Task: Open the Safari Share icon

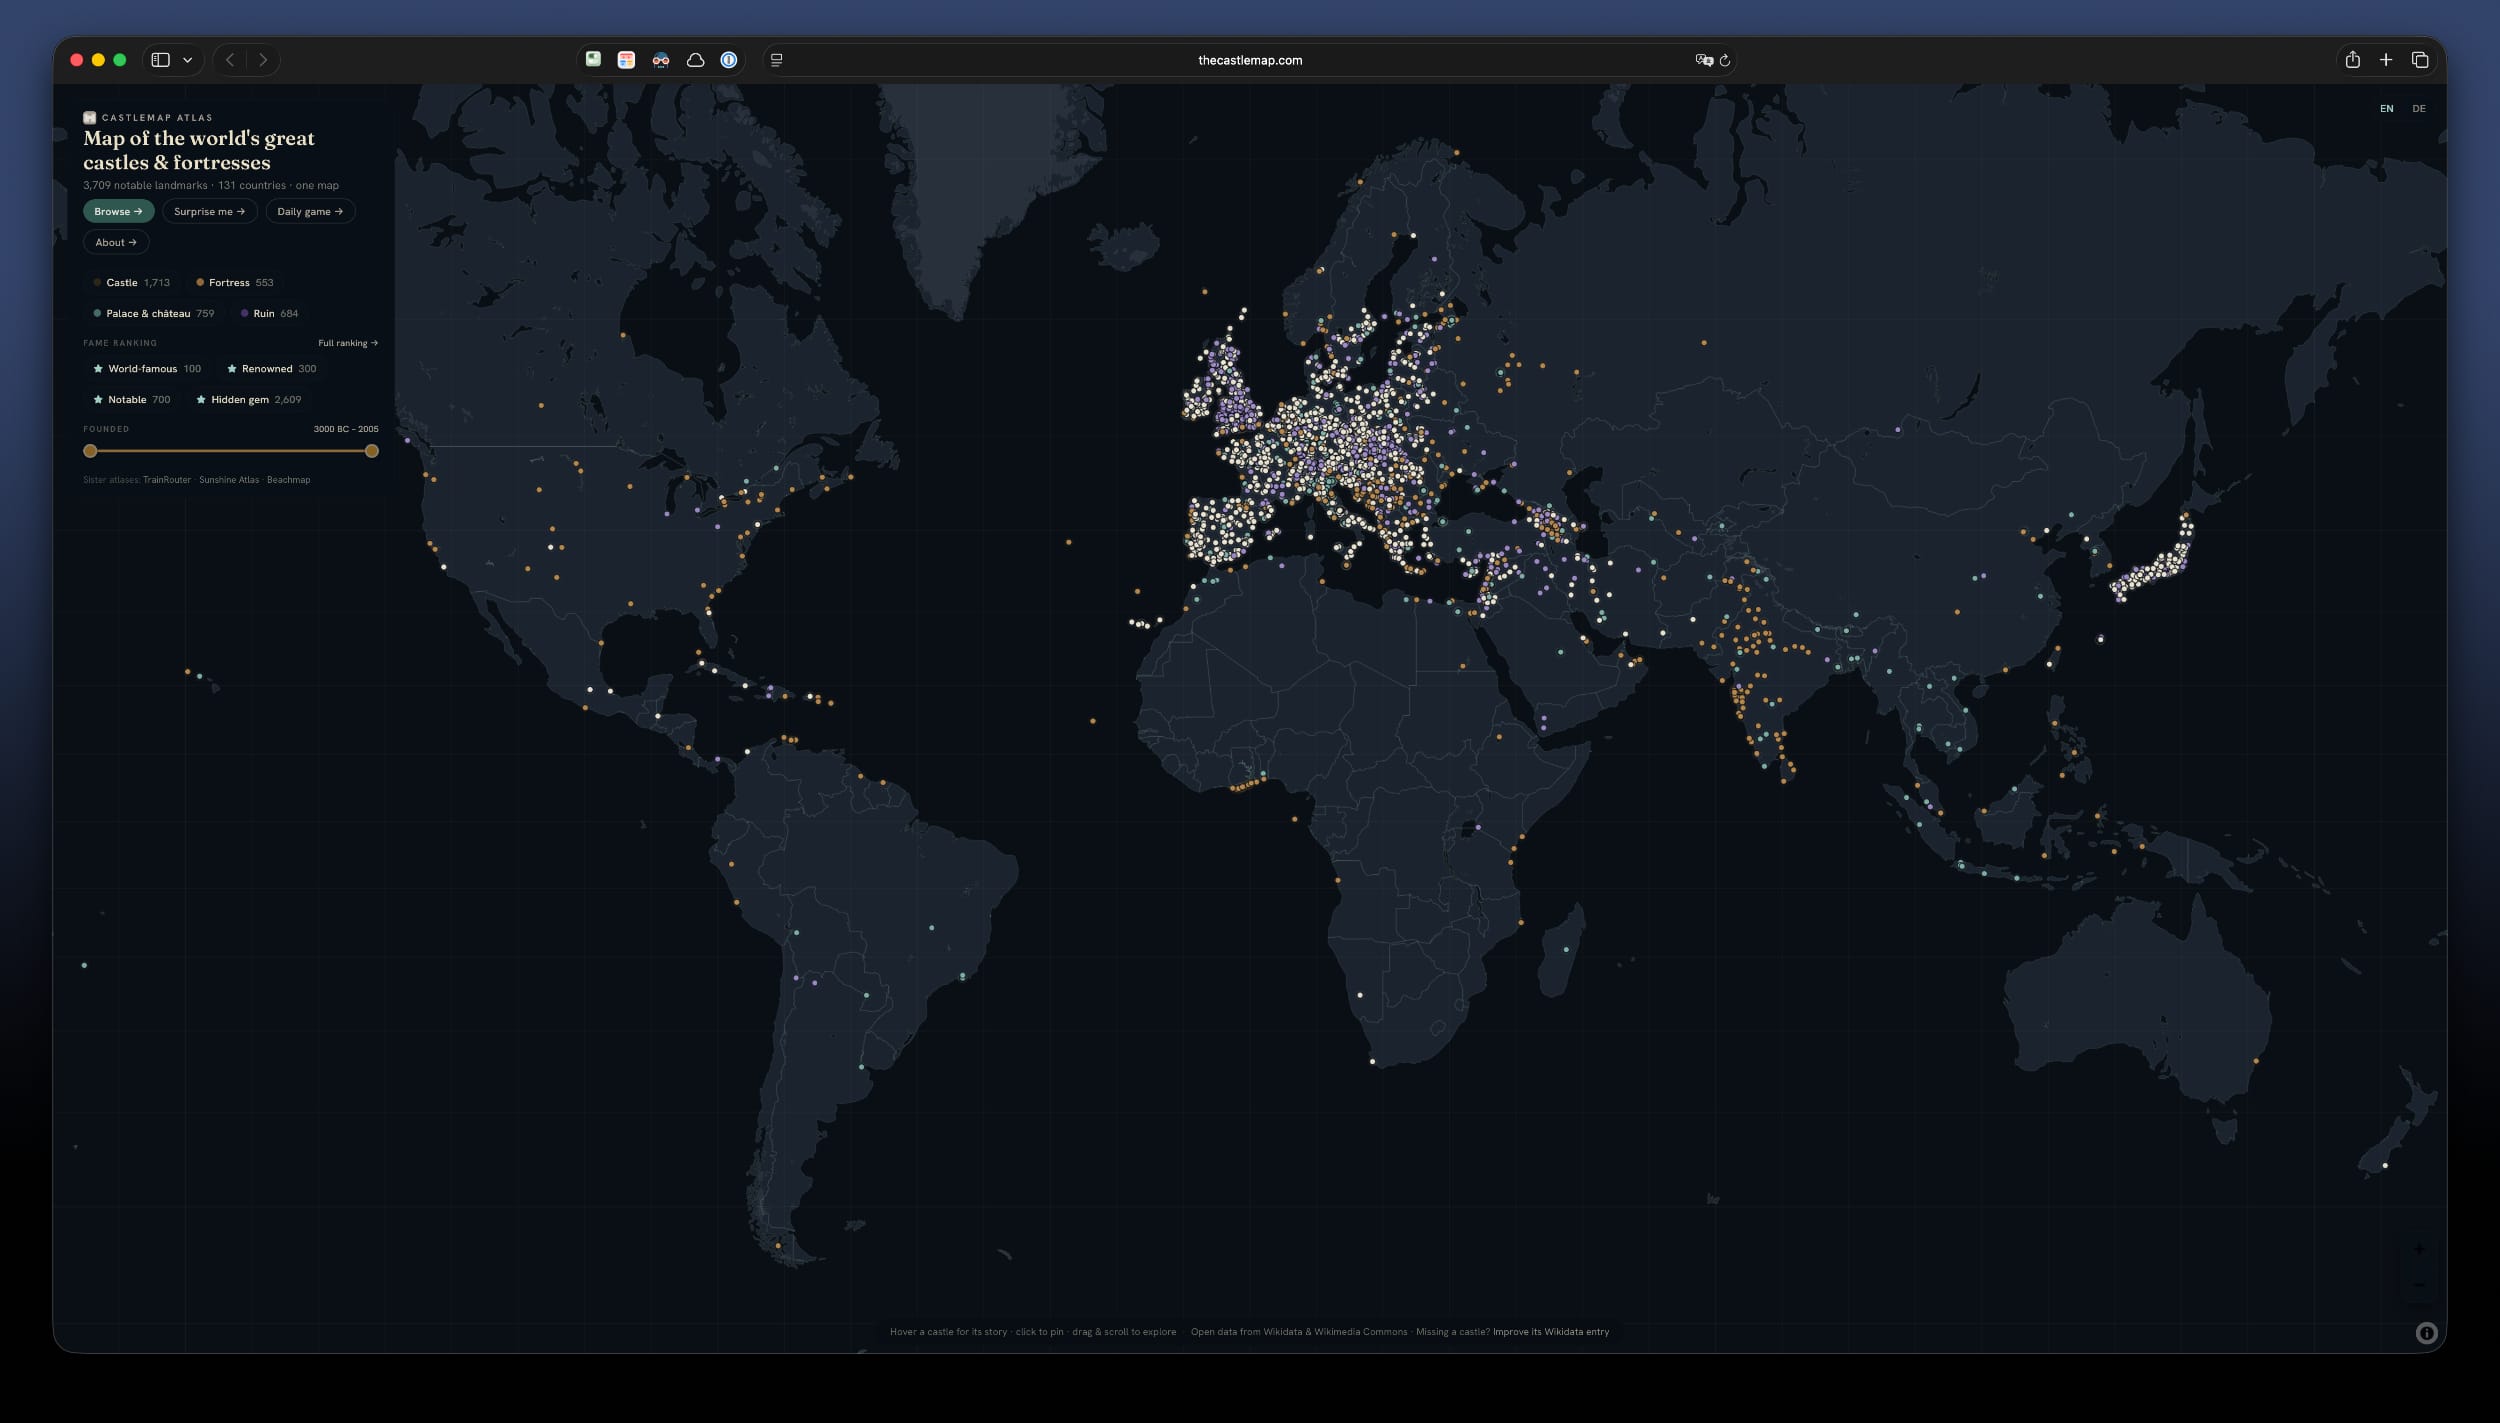Action: point(2353,60)
